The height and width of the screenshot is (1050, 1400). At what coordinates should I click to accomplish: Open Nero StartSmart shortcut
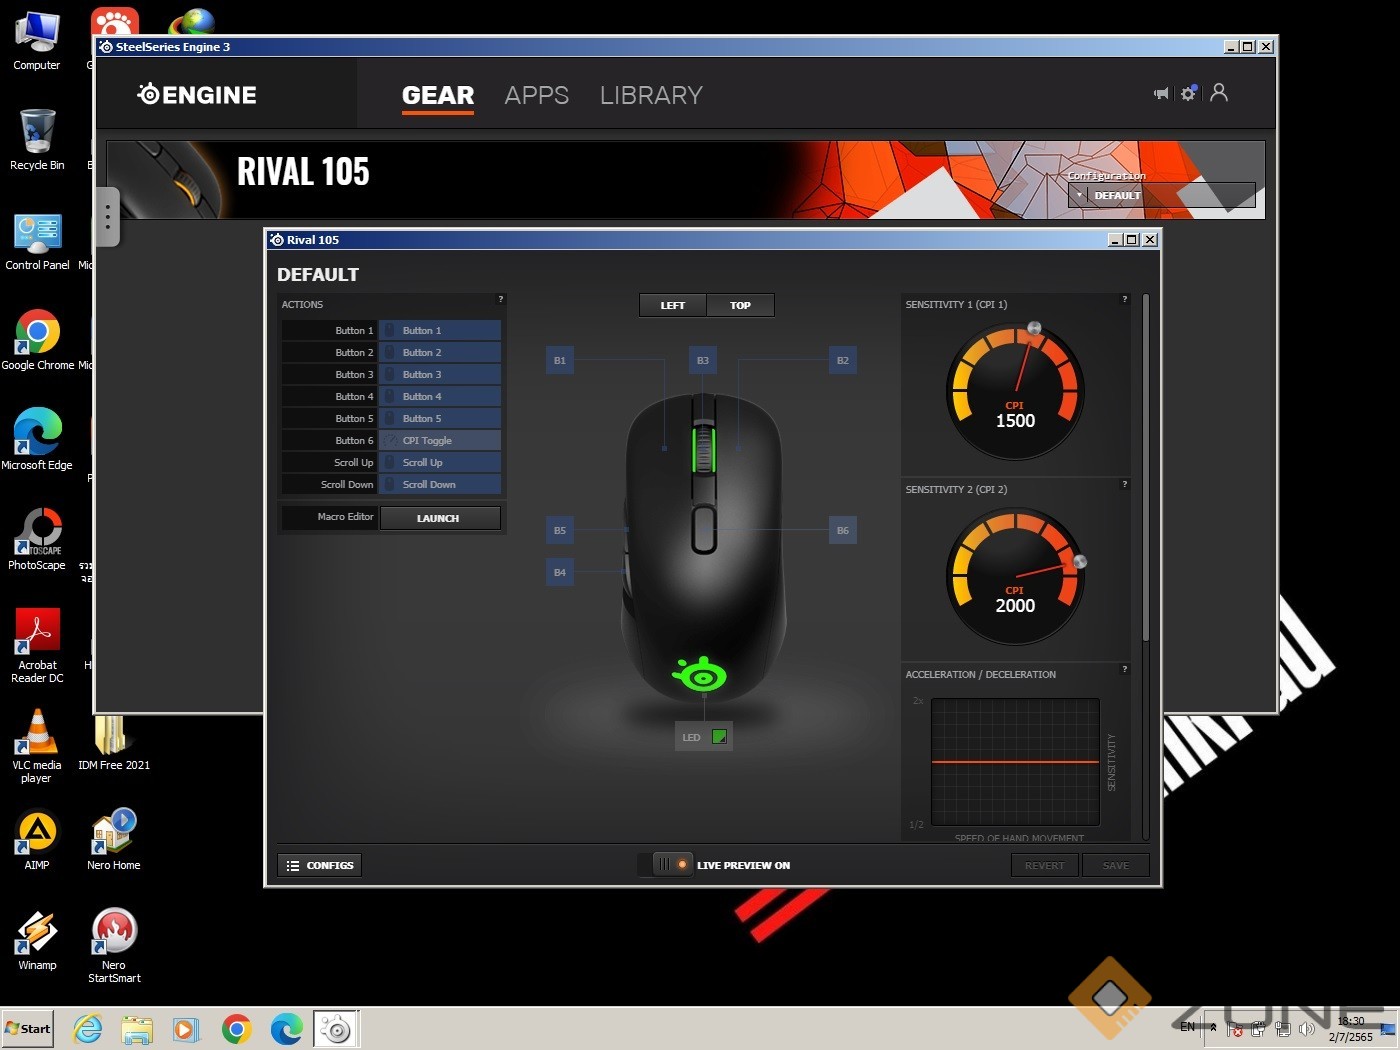(114, 945)
